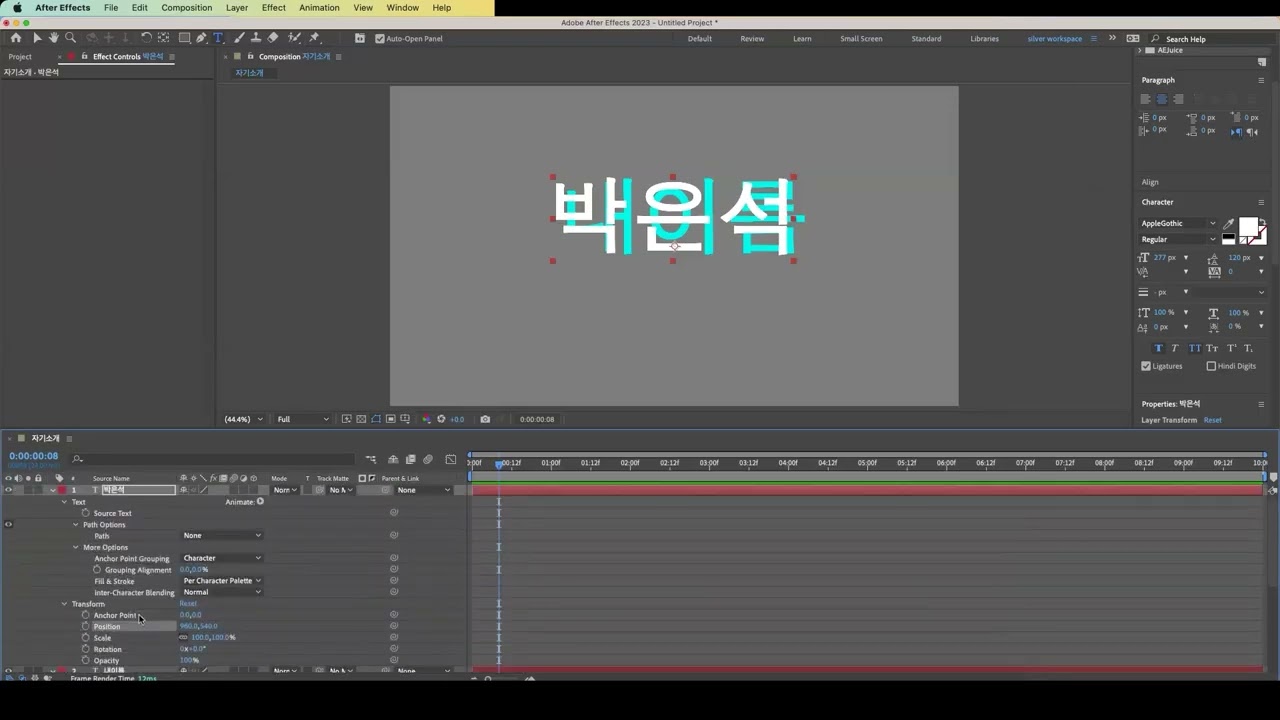Open the Composition Mini-Flowchart icon
Viewport: 1280px width, 720px height.
(x=371, y=459)
